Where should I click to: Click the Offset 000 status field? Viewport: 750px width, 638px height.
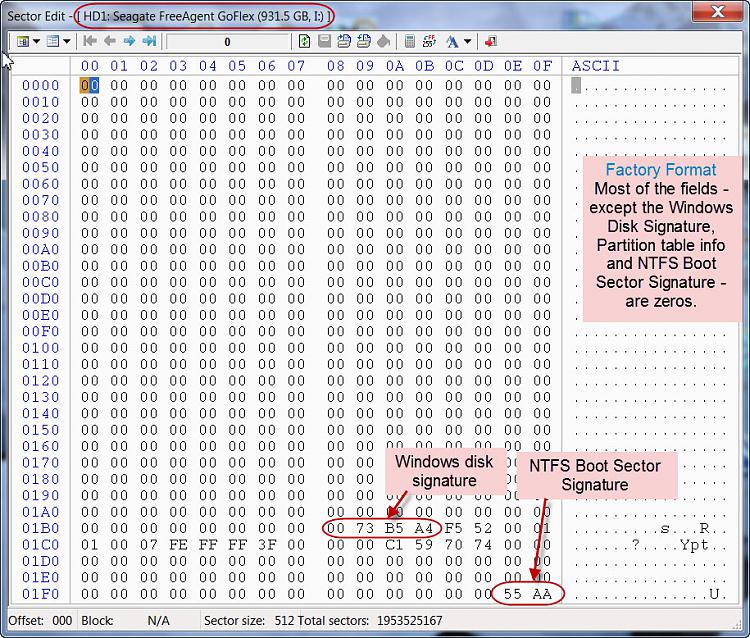click(x=40, y=621)
